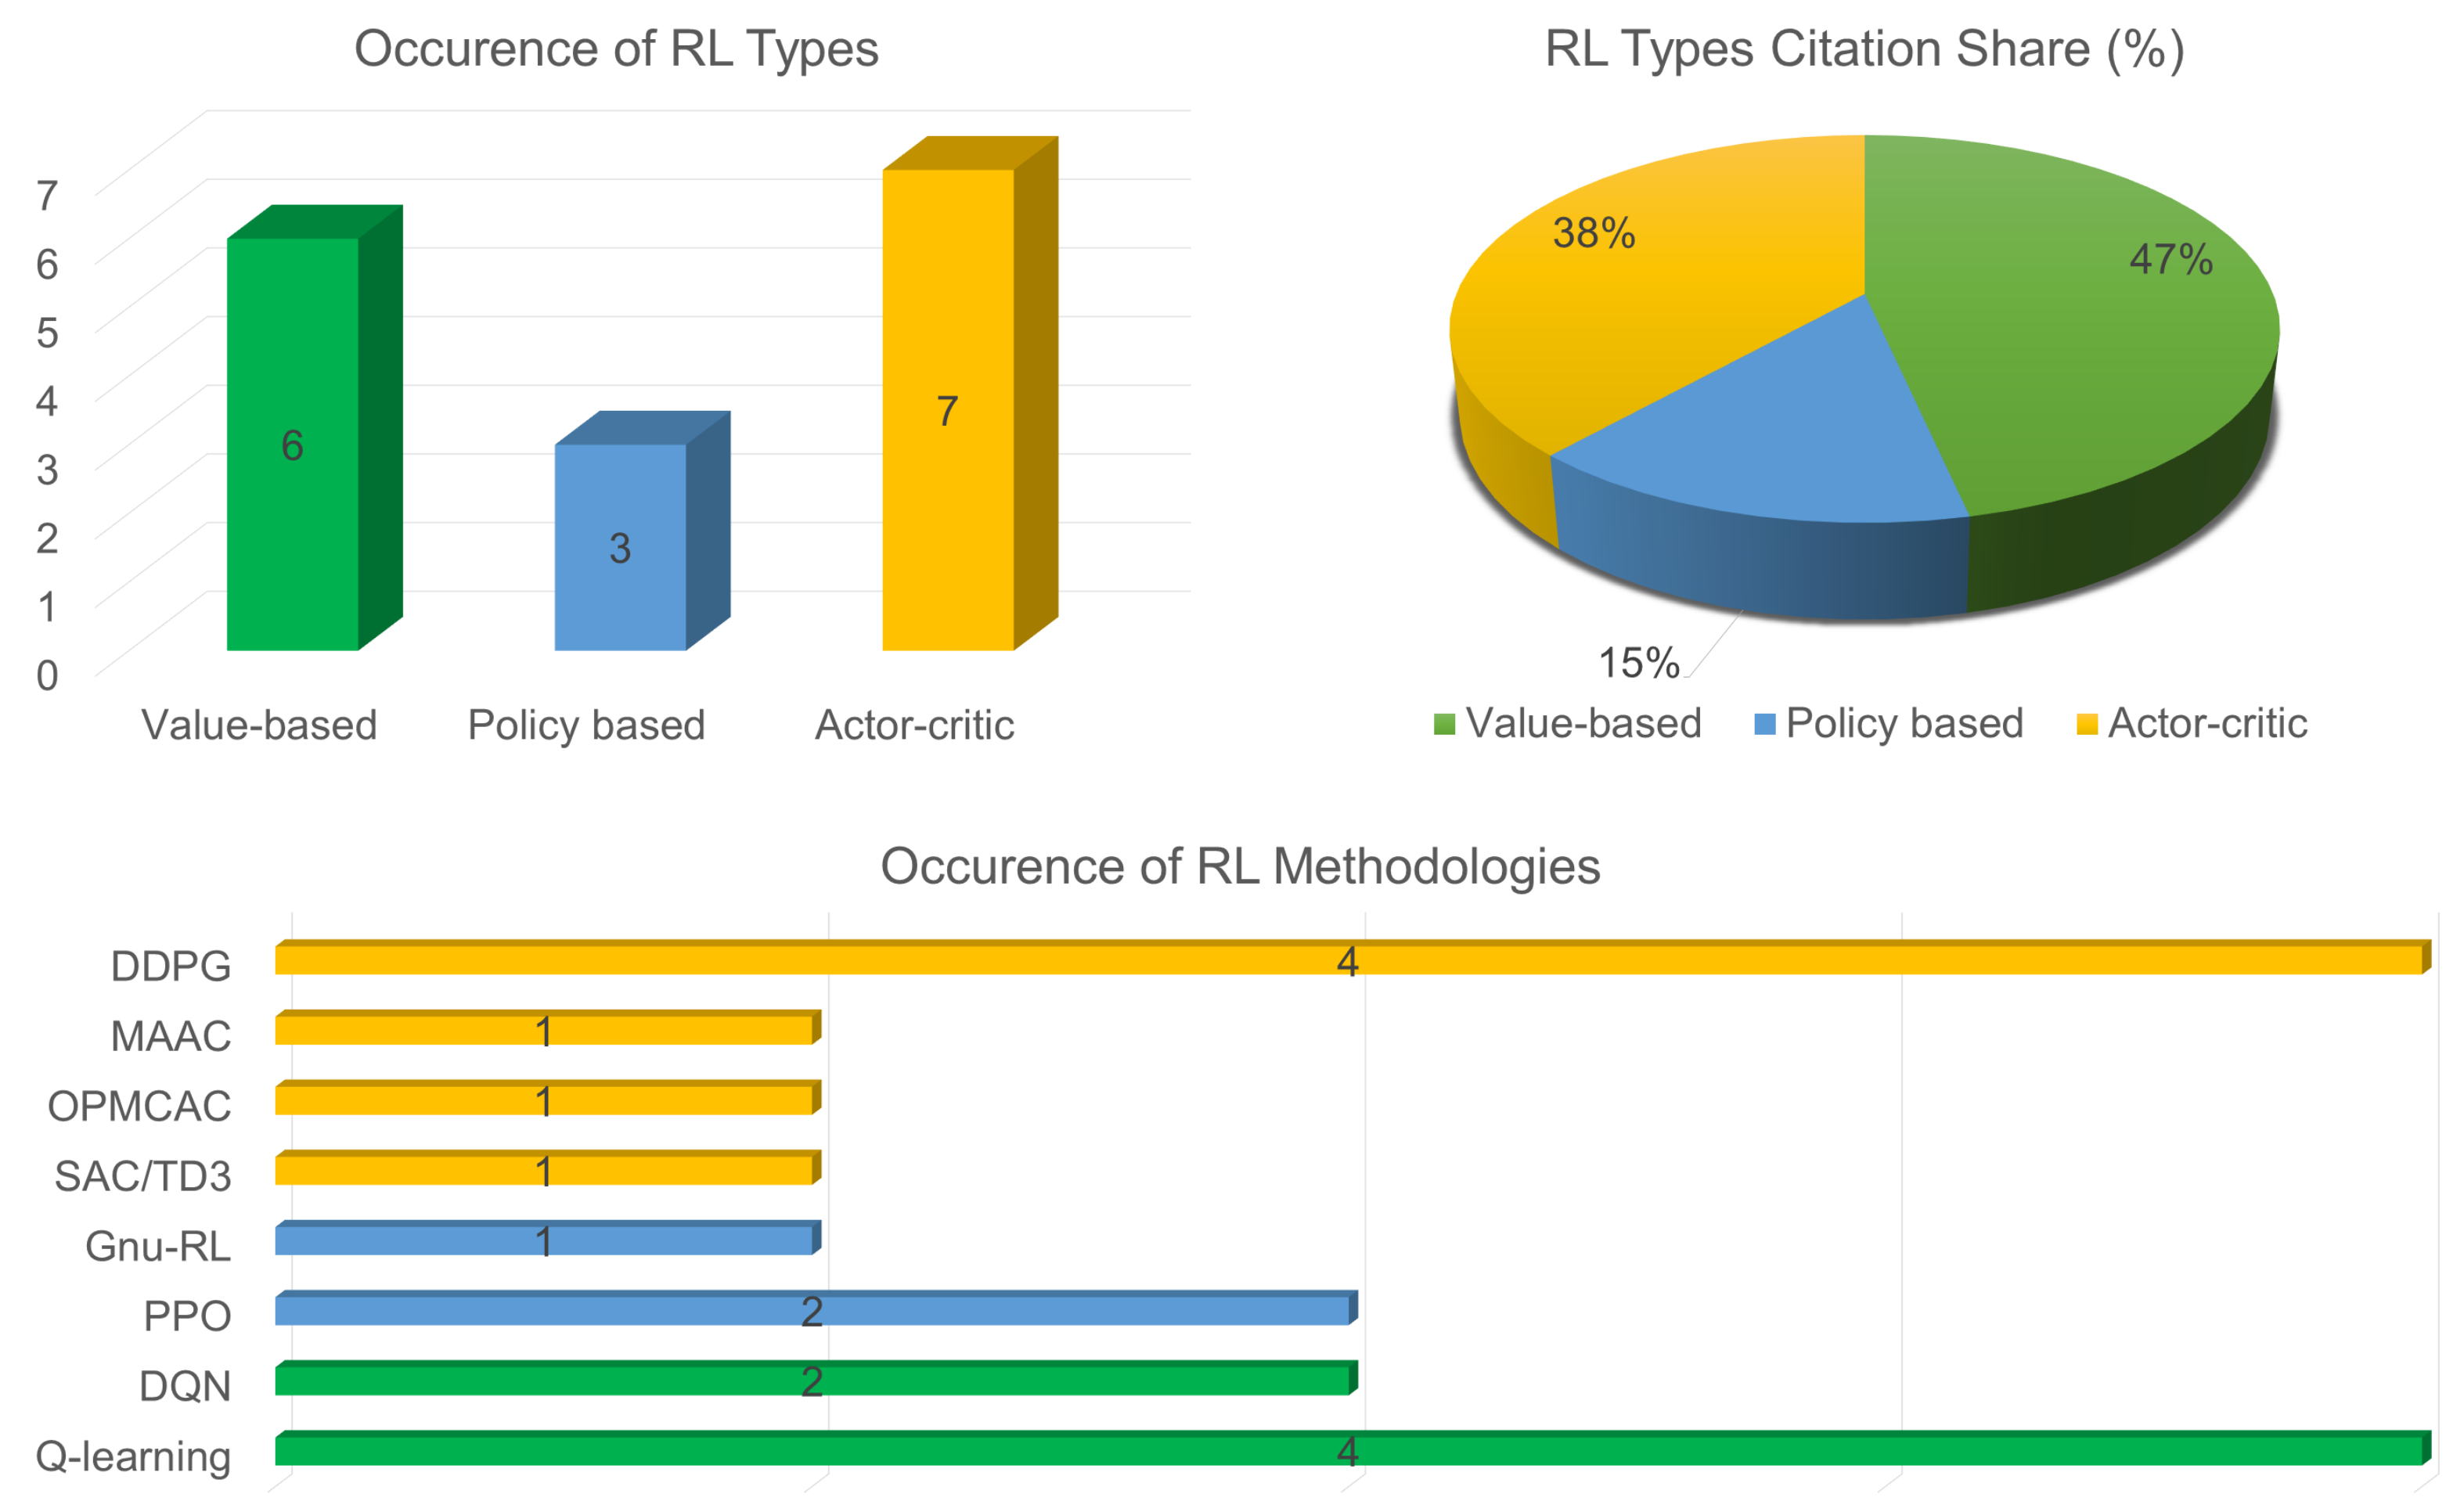Select the DDPG horizontal bar
The width and height of the screenshot is (2464, 1512).
click(x=1000, y=961)
